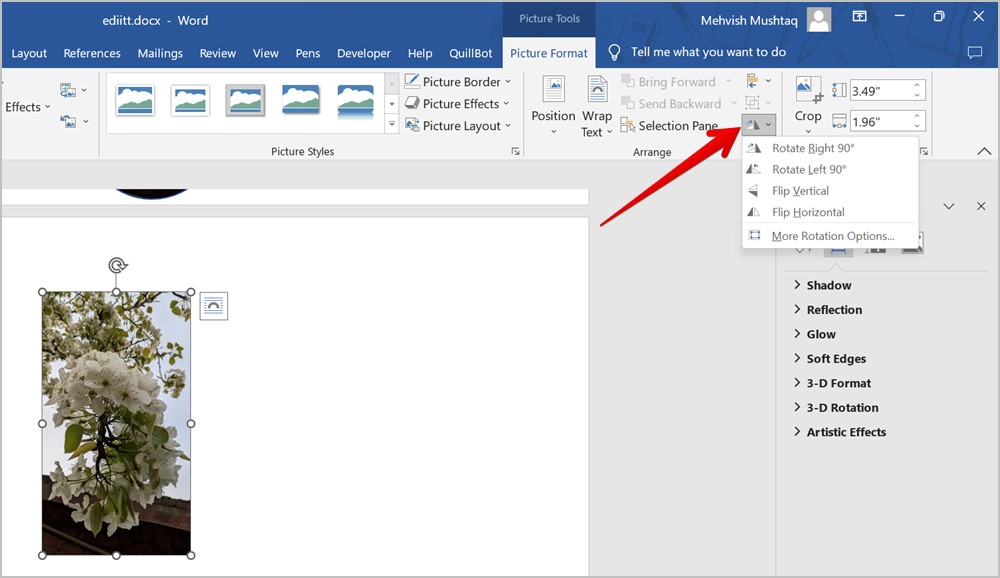
Task: Select the third picture style thumbnail
Action: click(245, 99)
